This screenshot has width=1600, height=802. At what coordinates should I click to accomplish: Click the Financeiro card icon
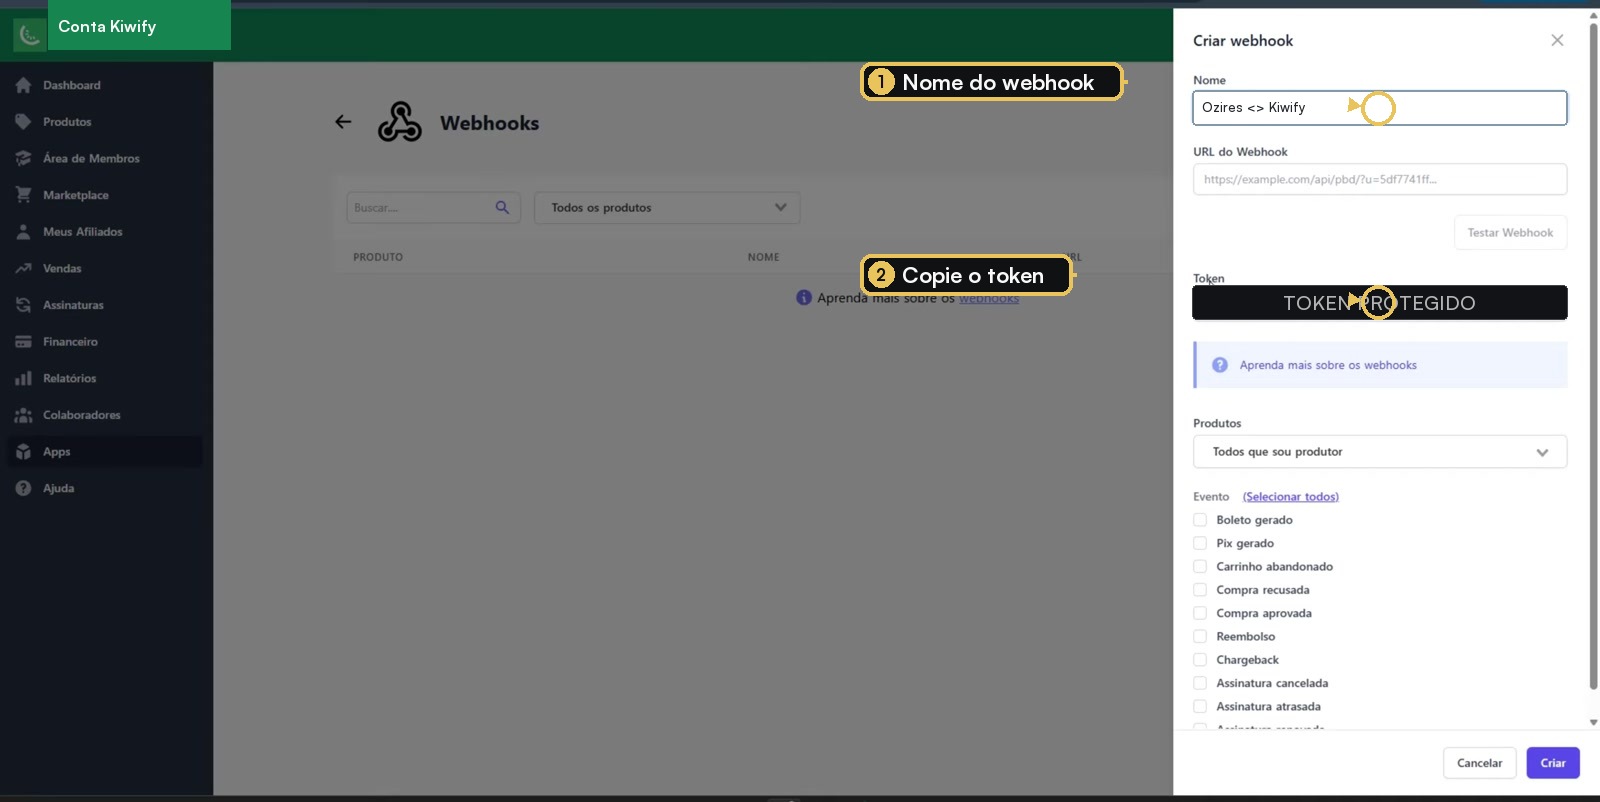point(23,342)
